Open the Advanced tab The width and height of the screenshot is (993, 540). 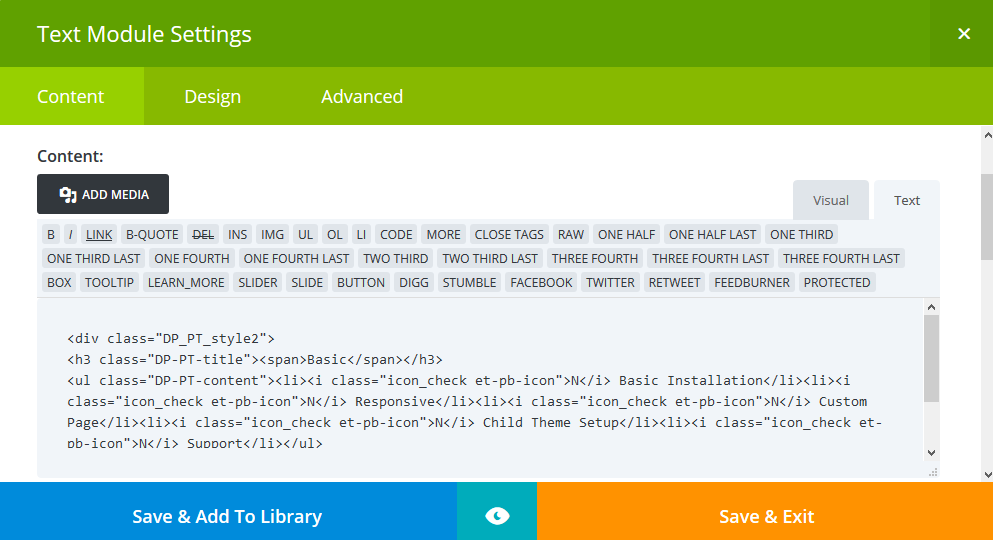click(x=362, y=96)
